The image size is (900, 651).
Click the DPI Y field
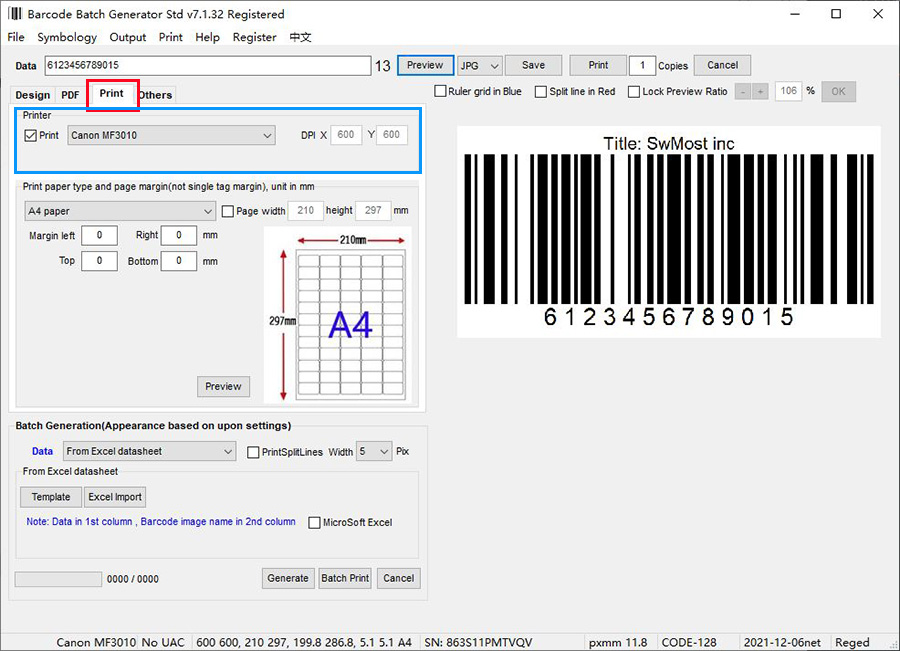click(x=392, y=135)
